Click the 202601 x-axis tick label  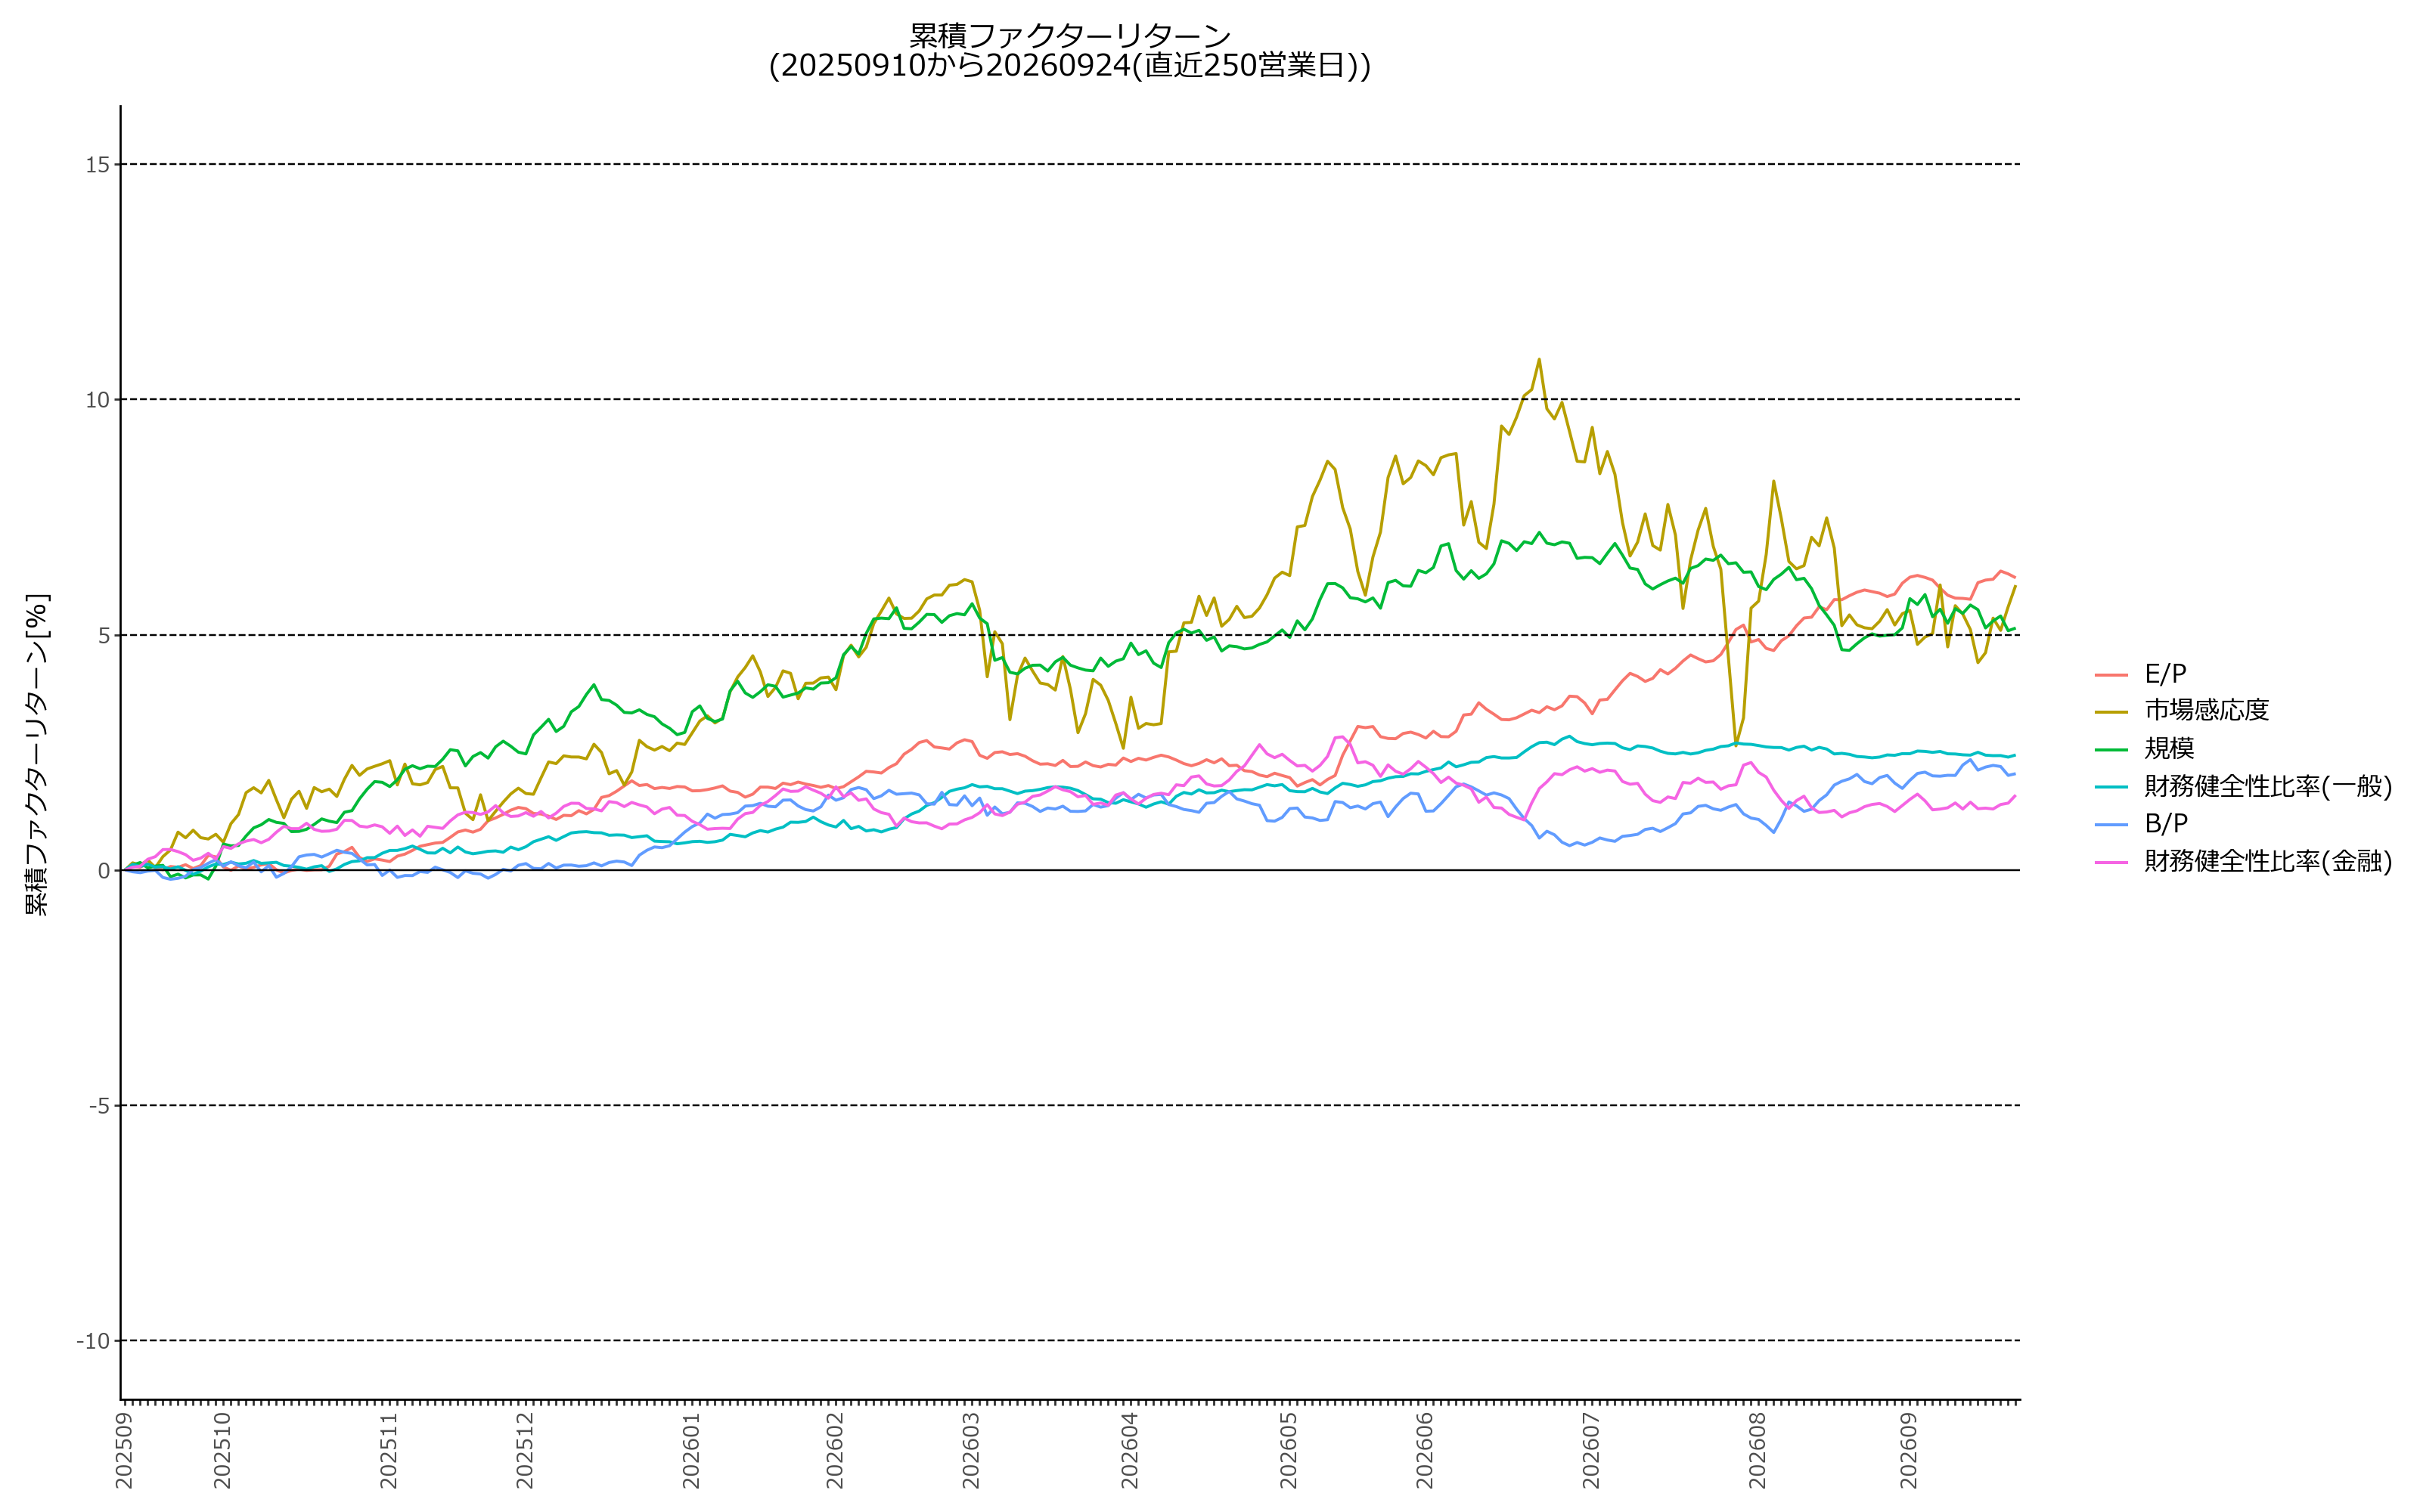[691, 1450]
